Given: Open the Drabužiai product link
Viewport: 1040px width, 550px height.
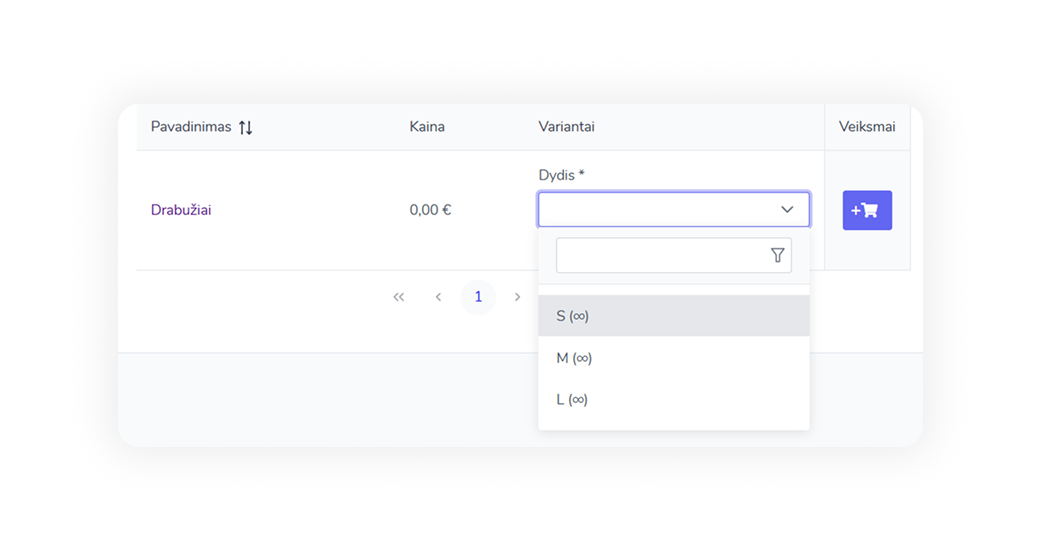Looking at the screenshot, I should tap(181, 210).
